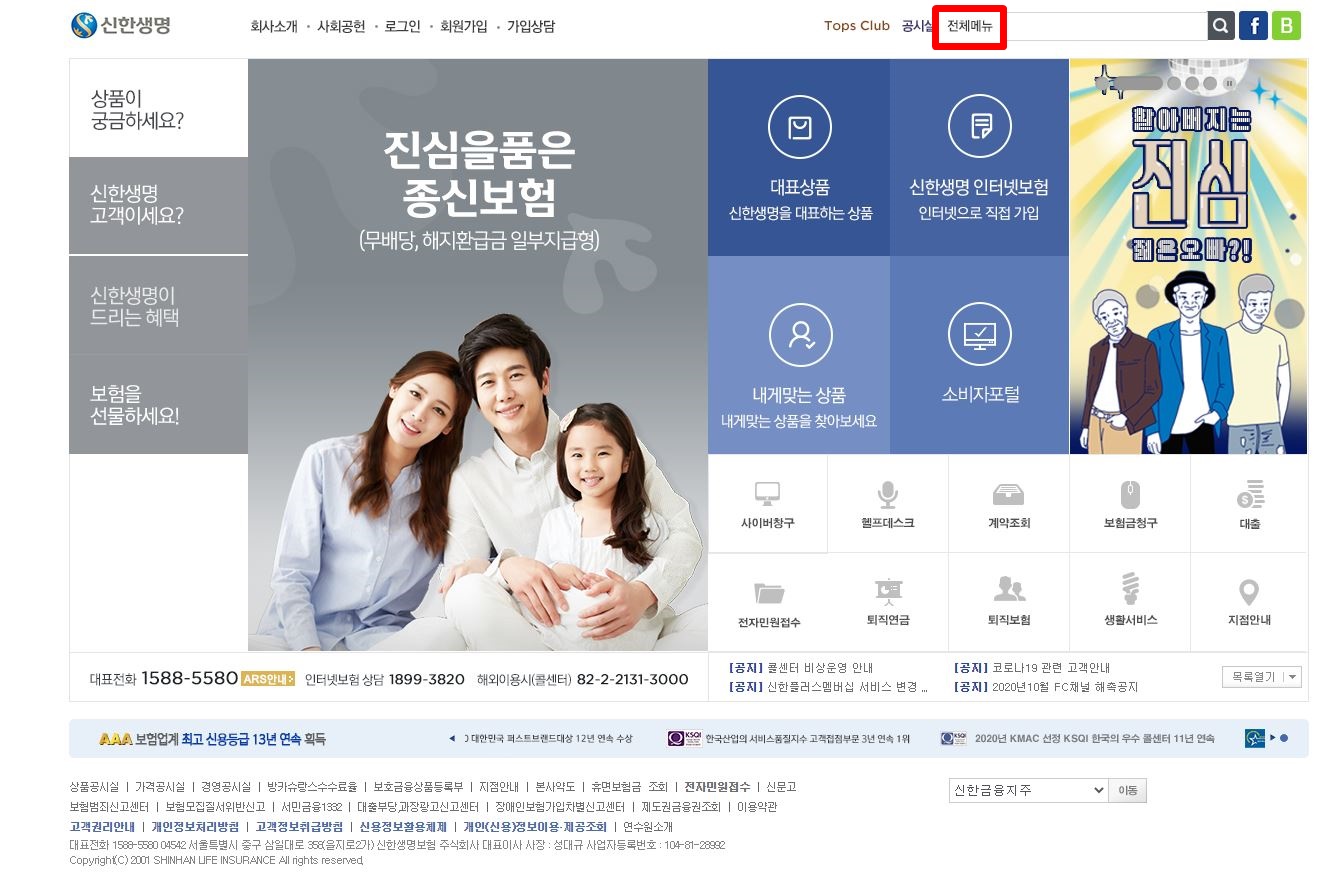Open the 신한금융지주 family site dropdown
The image size is (1336, 891).
click(x=1028, y=790)
